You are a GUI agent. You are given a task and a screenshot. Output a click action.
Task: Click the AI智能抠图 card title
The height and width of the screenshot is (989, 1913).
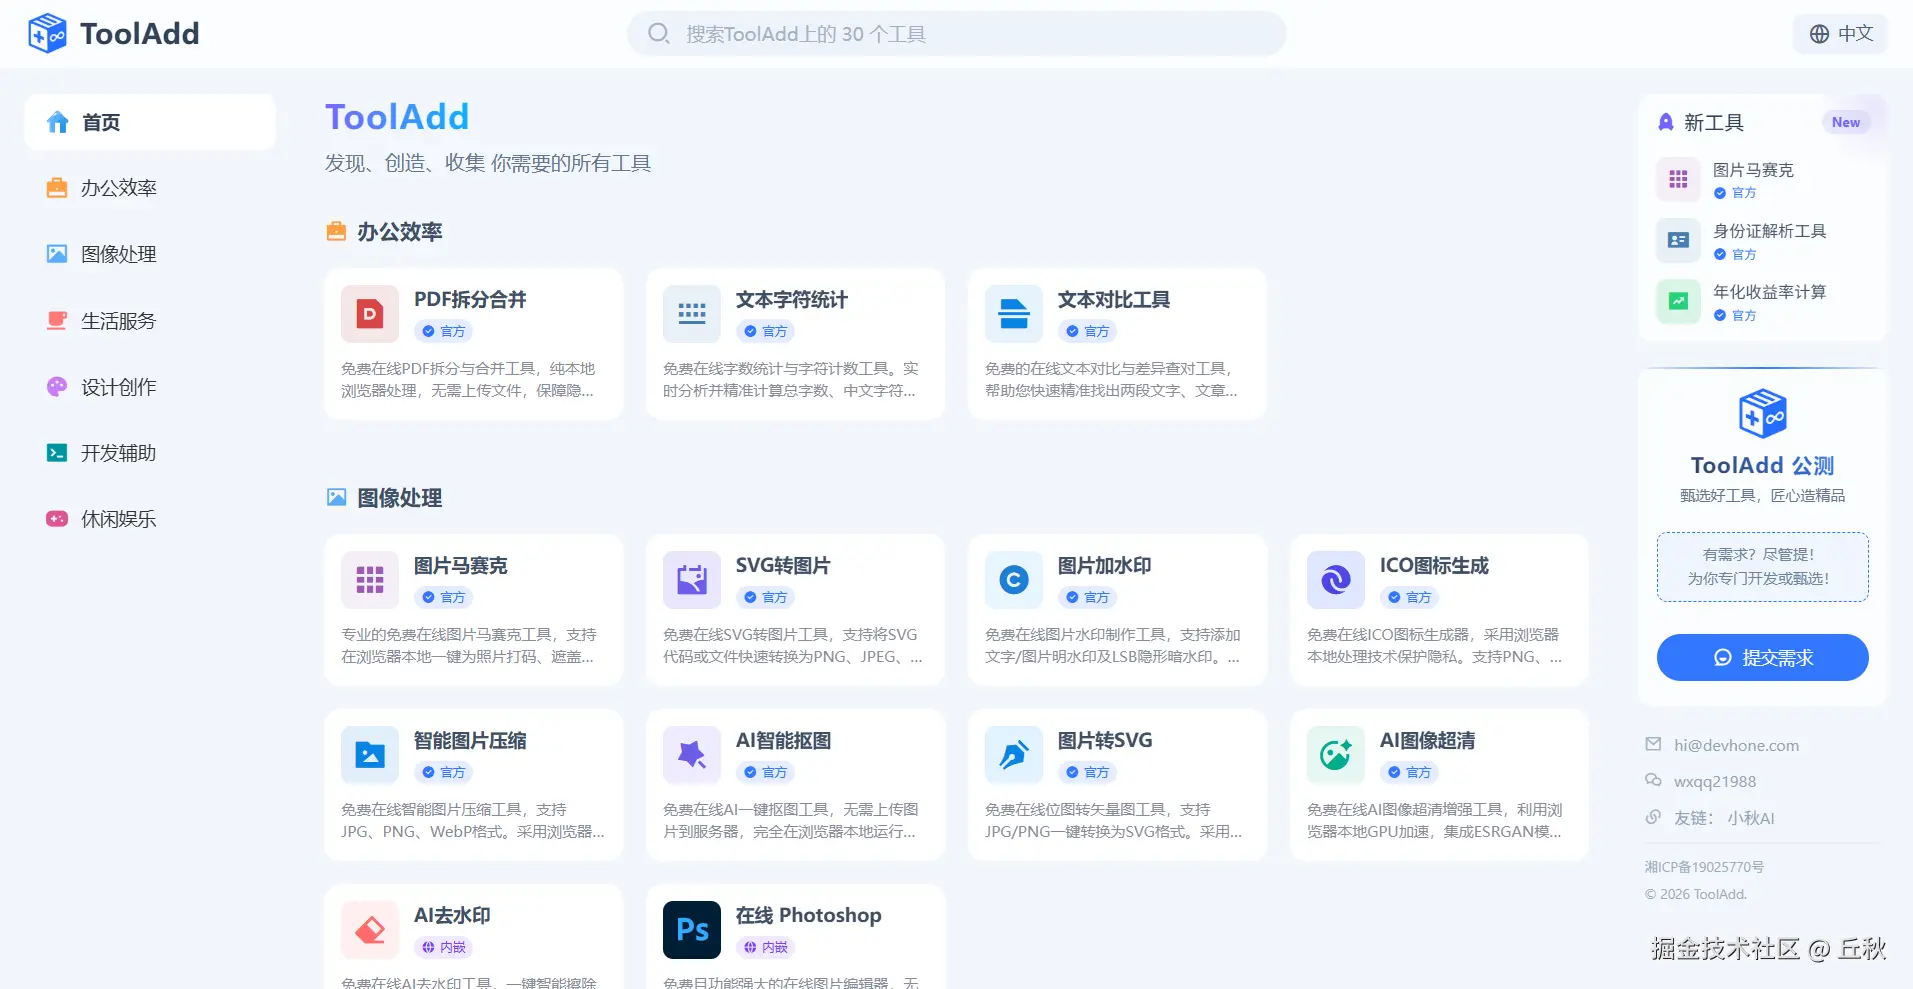784,741
